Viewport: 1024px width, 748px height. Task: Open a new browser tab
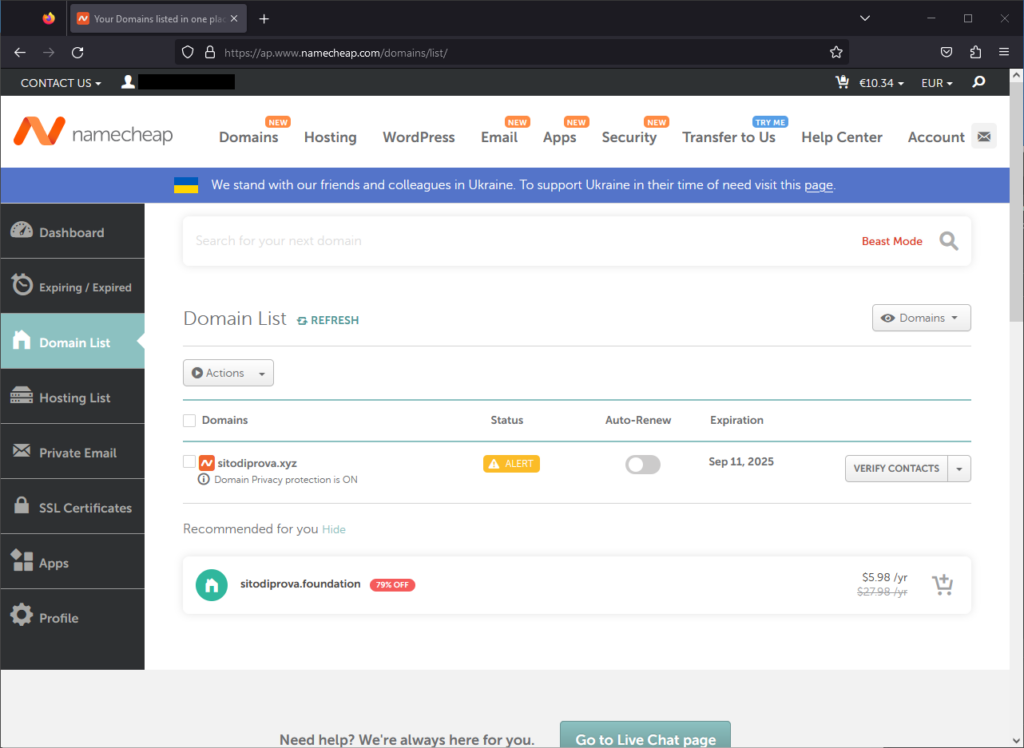coord(264,19)
